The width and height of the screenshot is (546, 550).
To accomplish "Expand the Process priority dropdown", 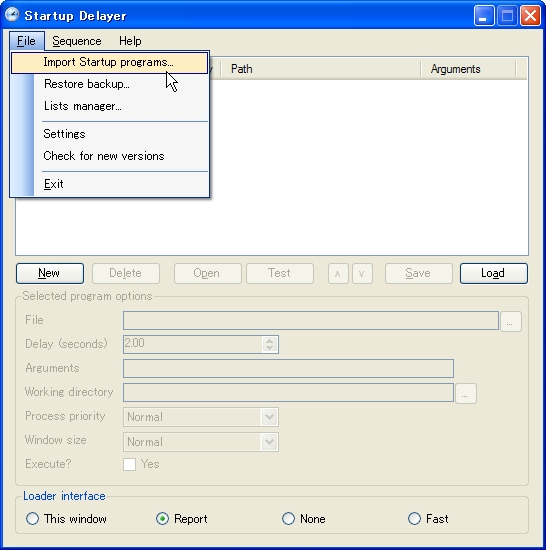I will click(x=269, y=417).
